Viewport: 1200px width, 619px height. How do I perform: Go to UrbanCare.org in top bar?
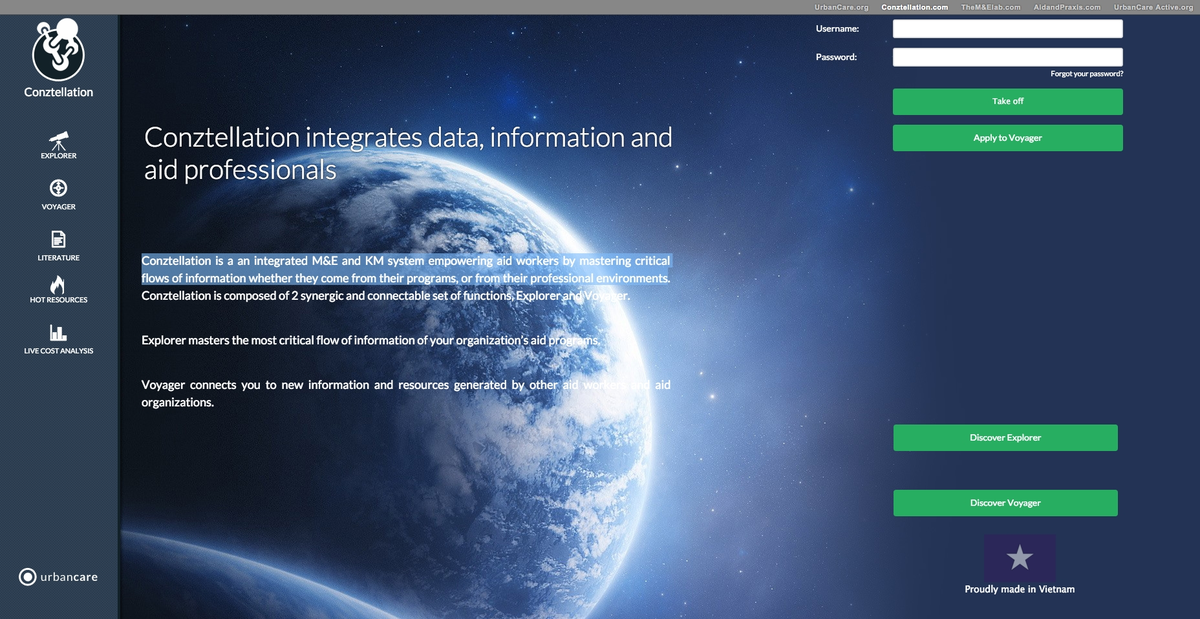(x=841, y=7)
